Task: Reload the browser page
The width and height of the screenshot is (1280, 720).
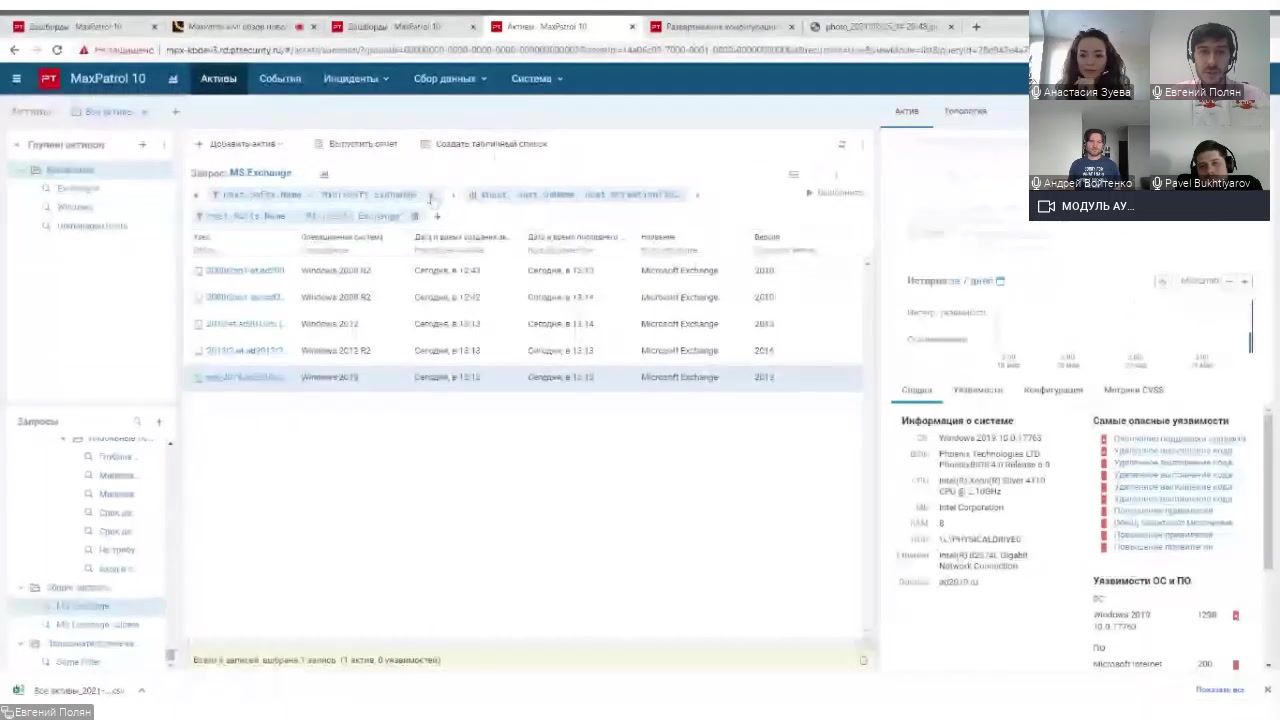Action: [x=57, y=50]
